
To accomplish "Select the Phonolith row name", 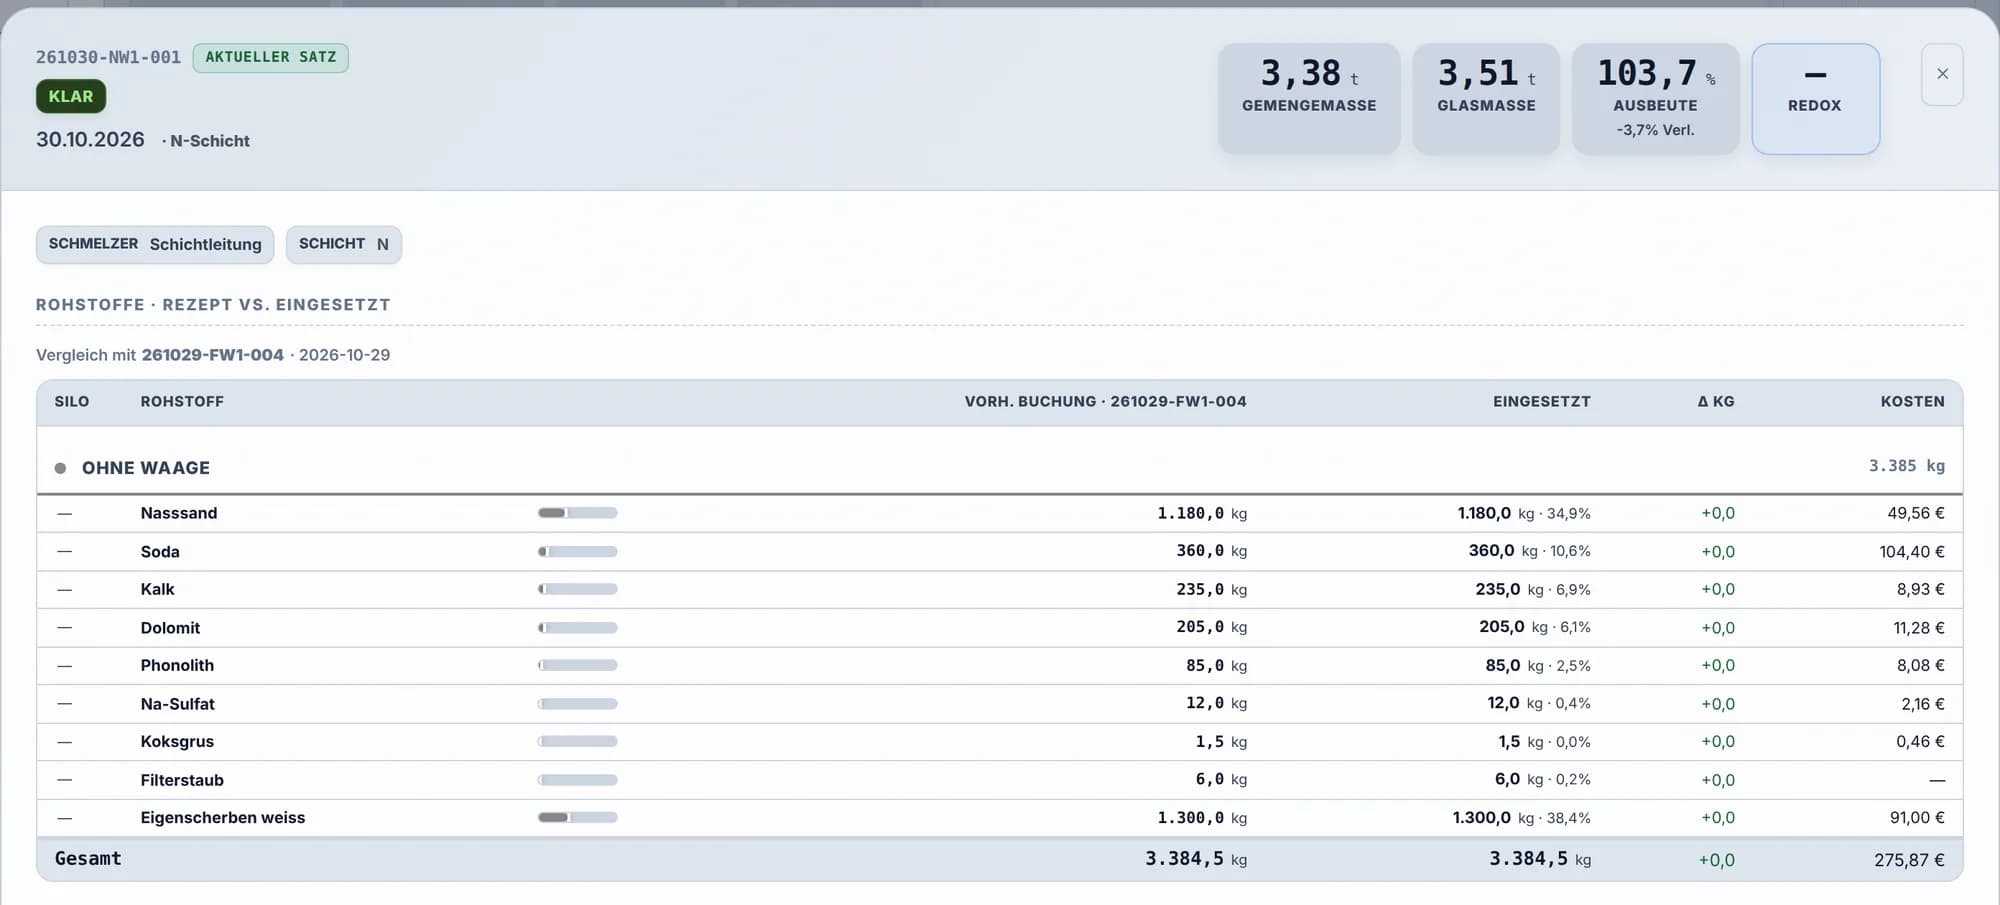I will click(x=177, y=665).
